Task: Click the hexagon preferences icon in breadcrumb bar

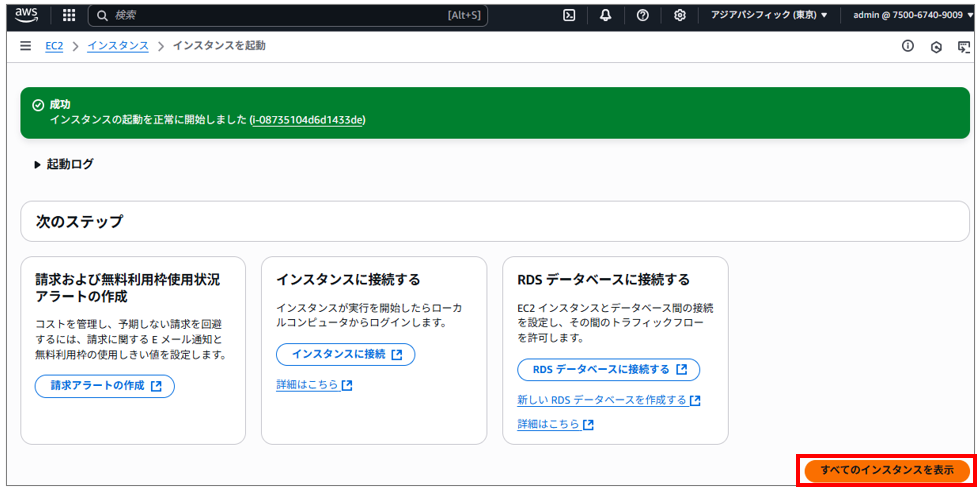Action: tap(936, 47)
